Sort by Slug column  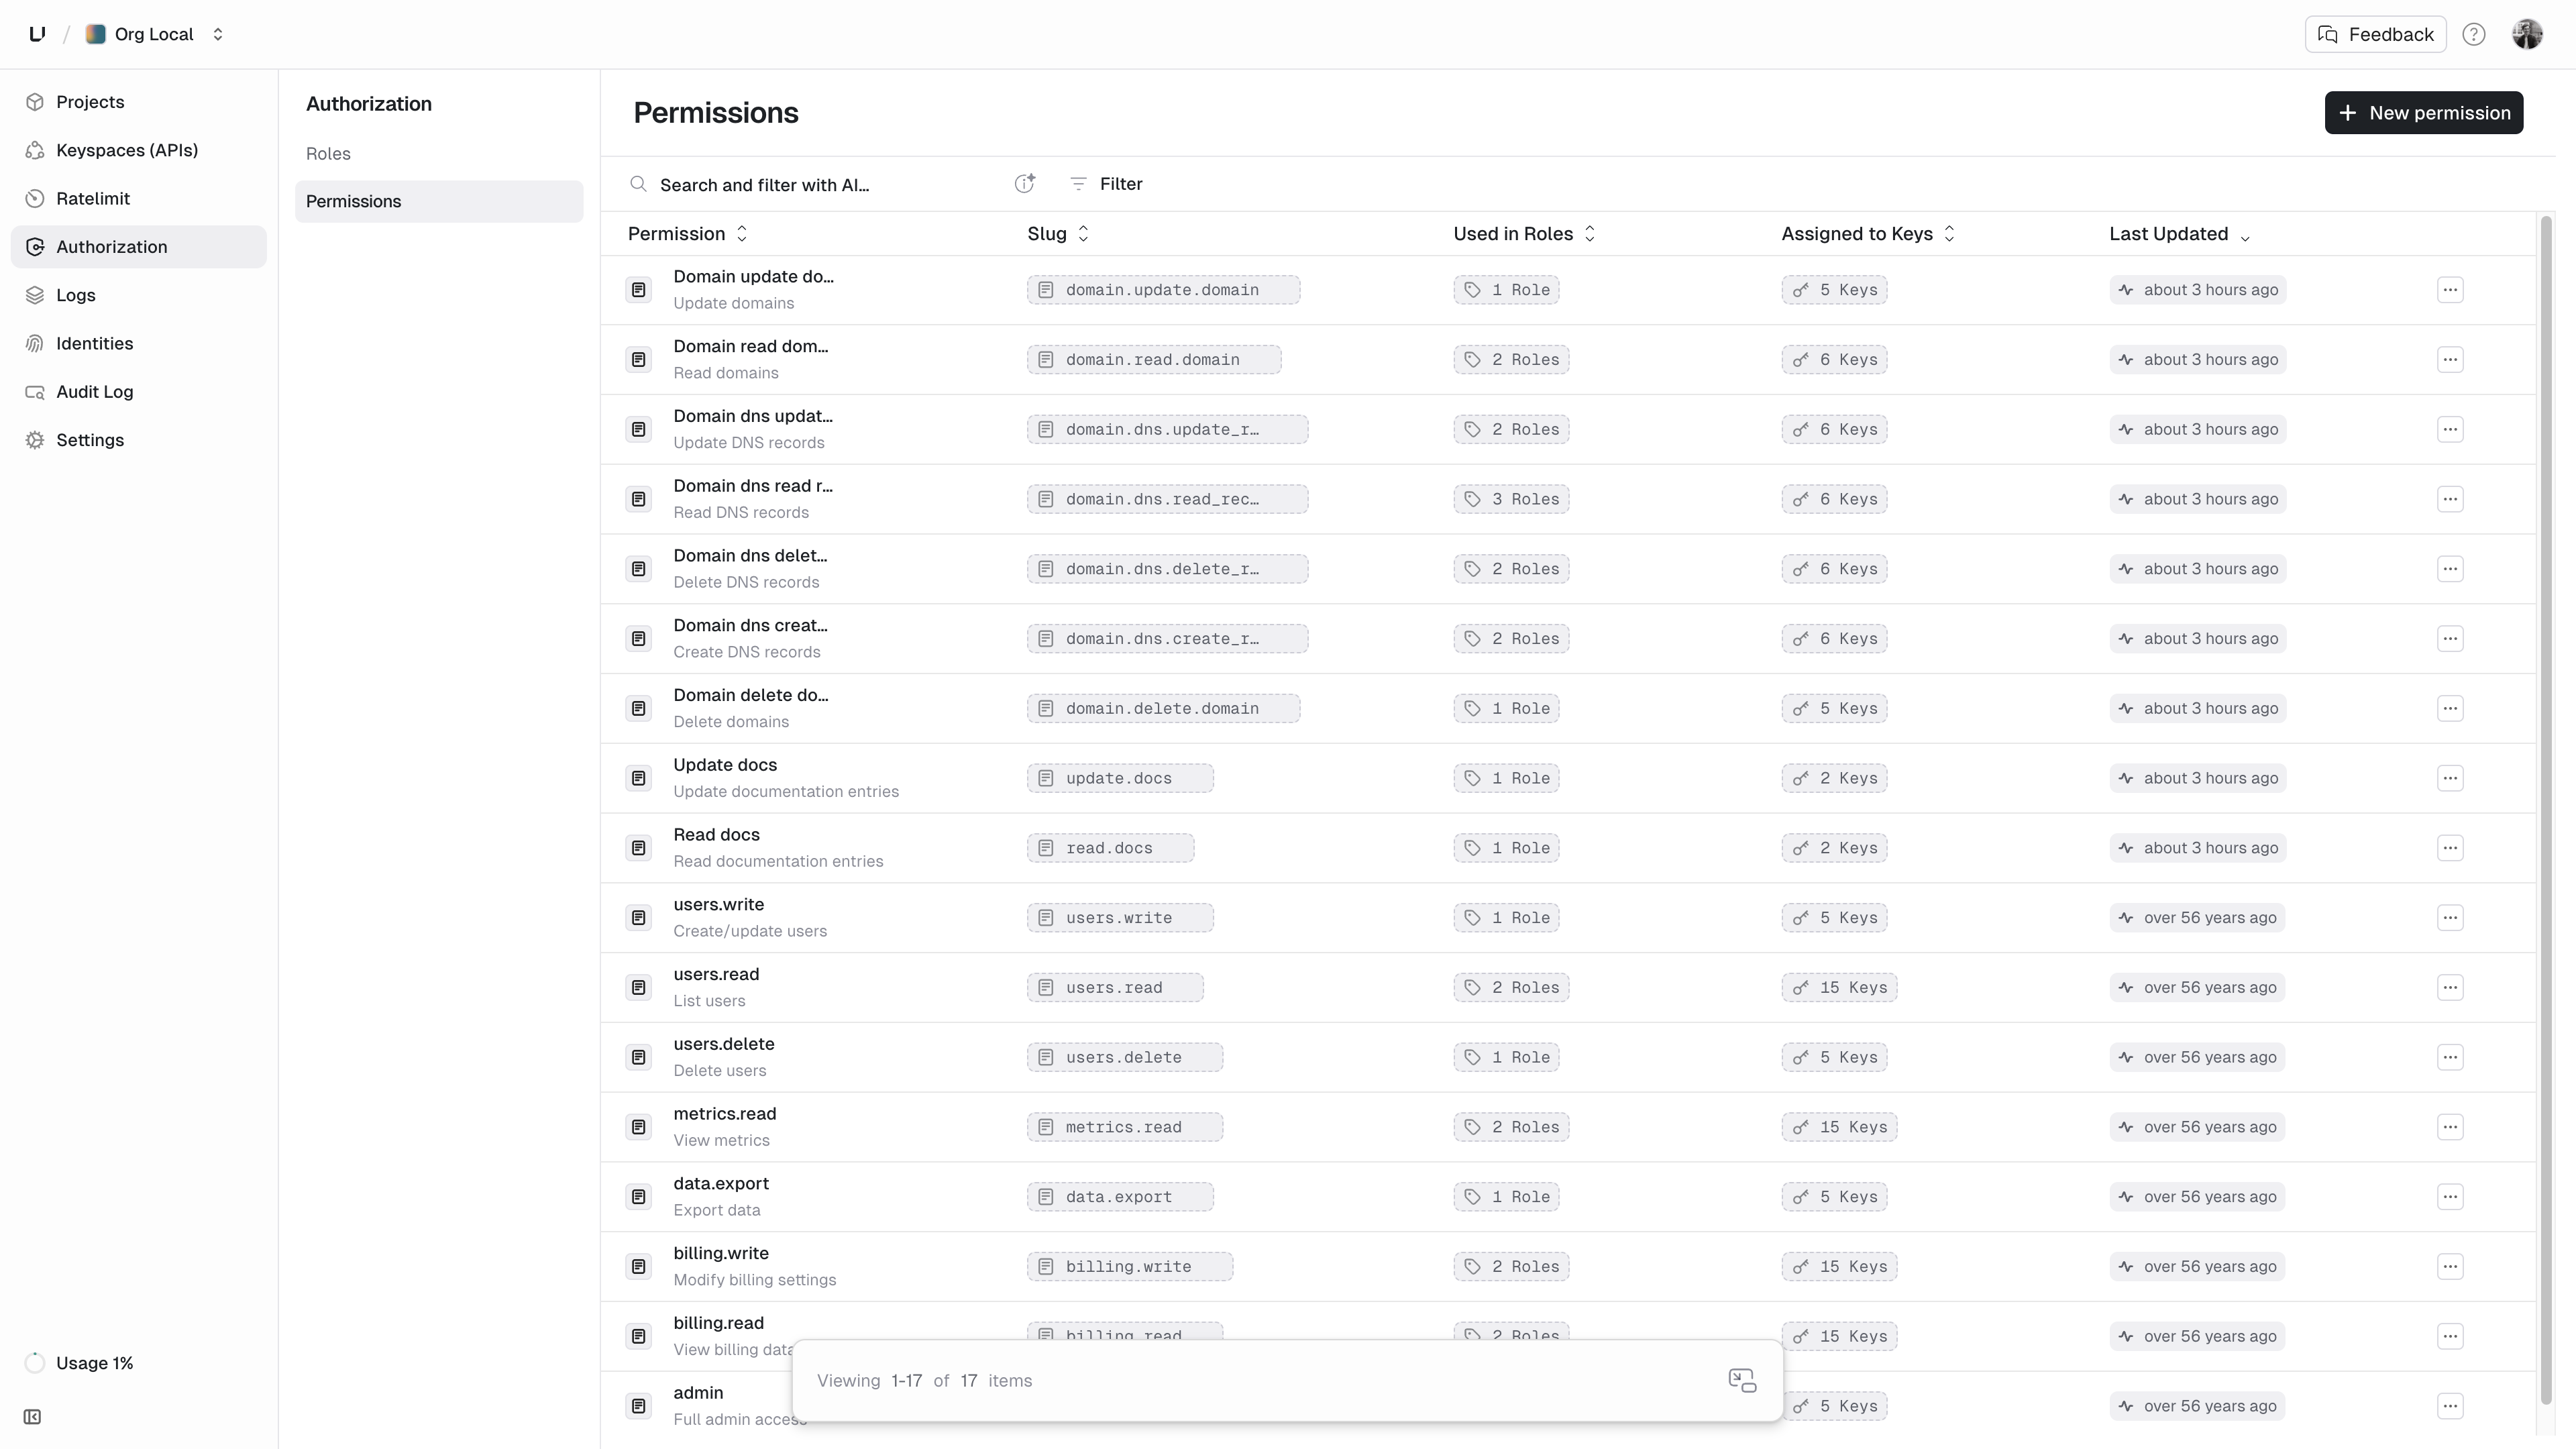click(x=1058, y=234)
